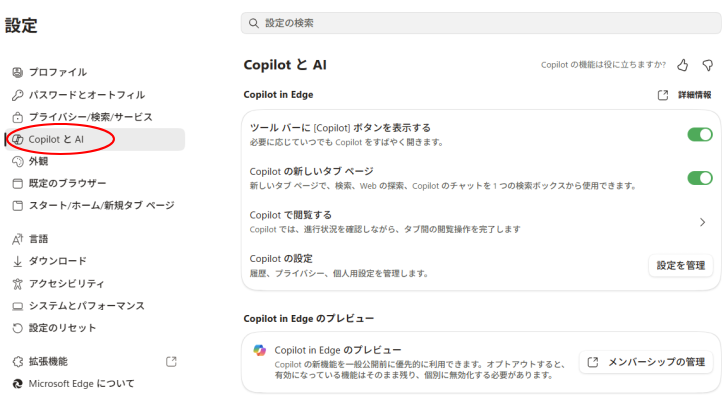Click the プロファイル profile icon
Viewport: 728px width, 404px height.
(18, 72)
